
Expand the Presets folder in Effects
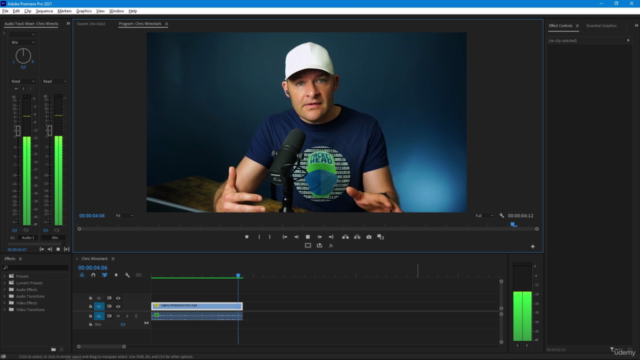pos(5,276)
